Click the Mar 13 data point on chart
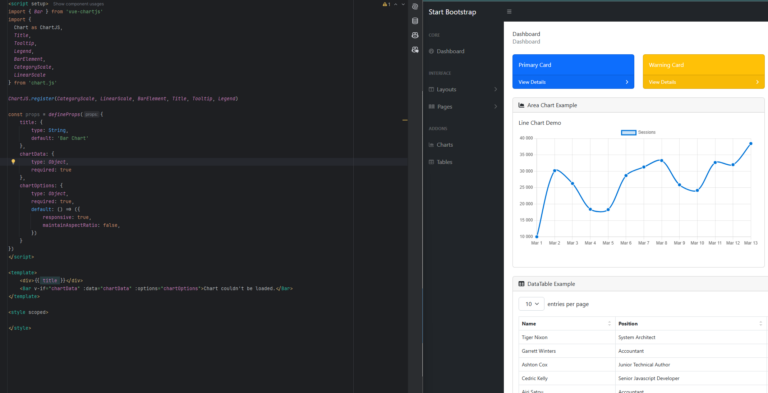 pyautogui.click(x=750, y=144)
